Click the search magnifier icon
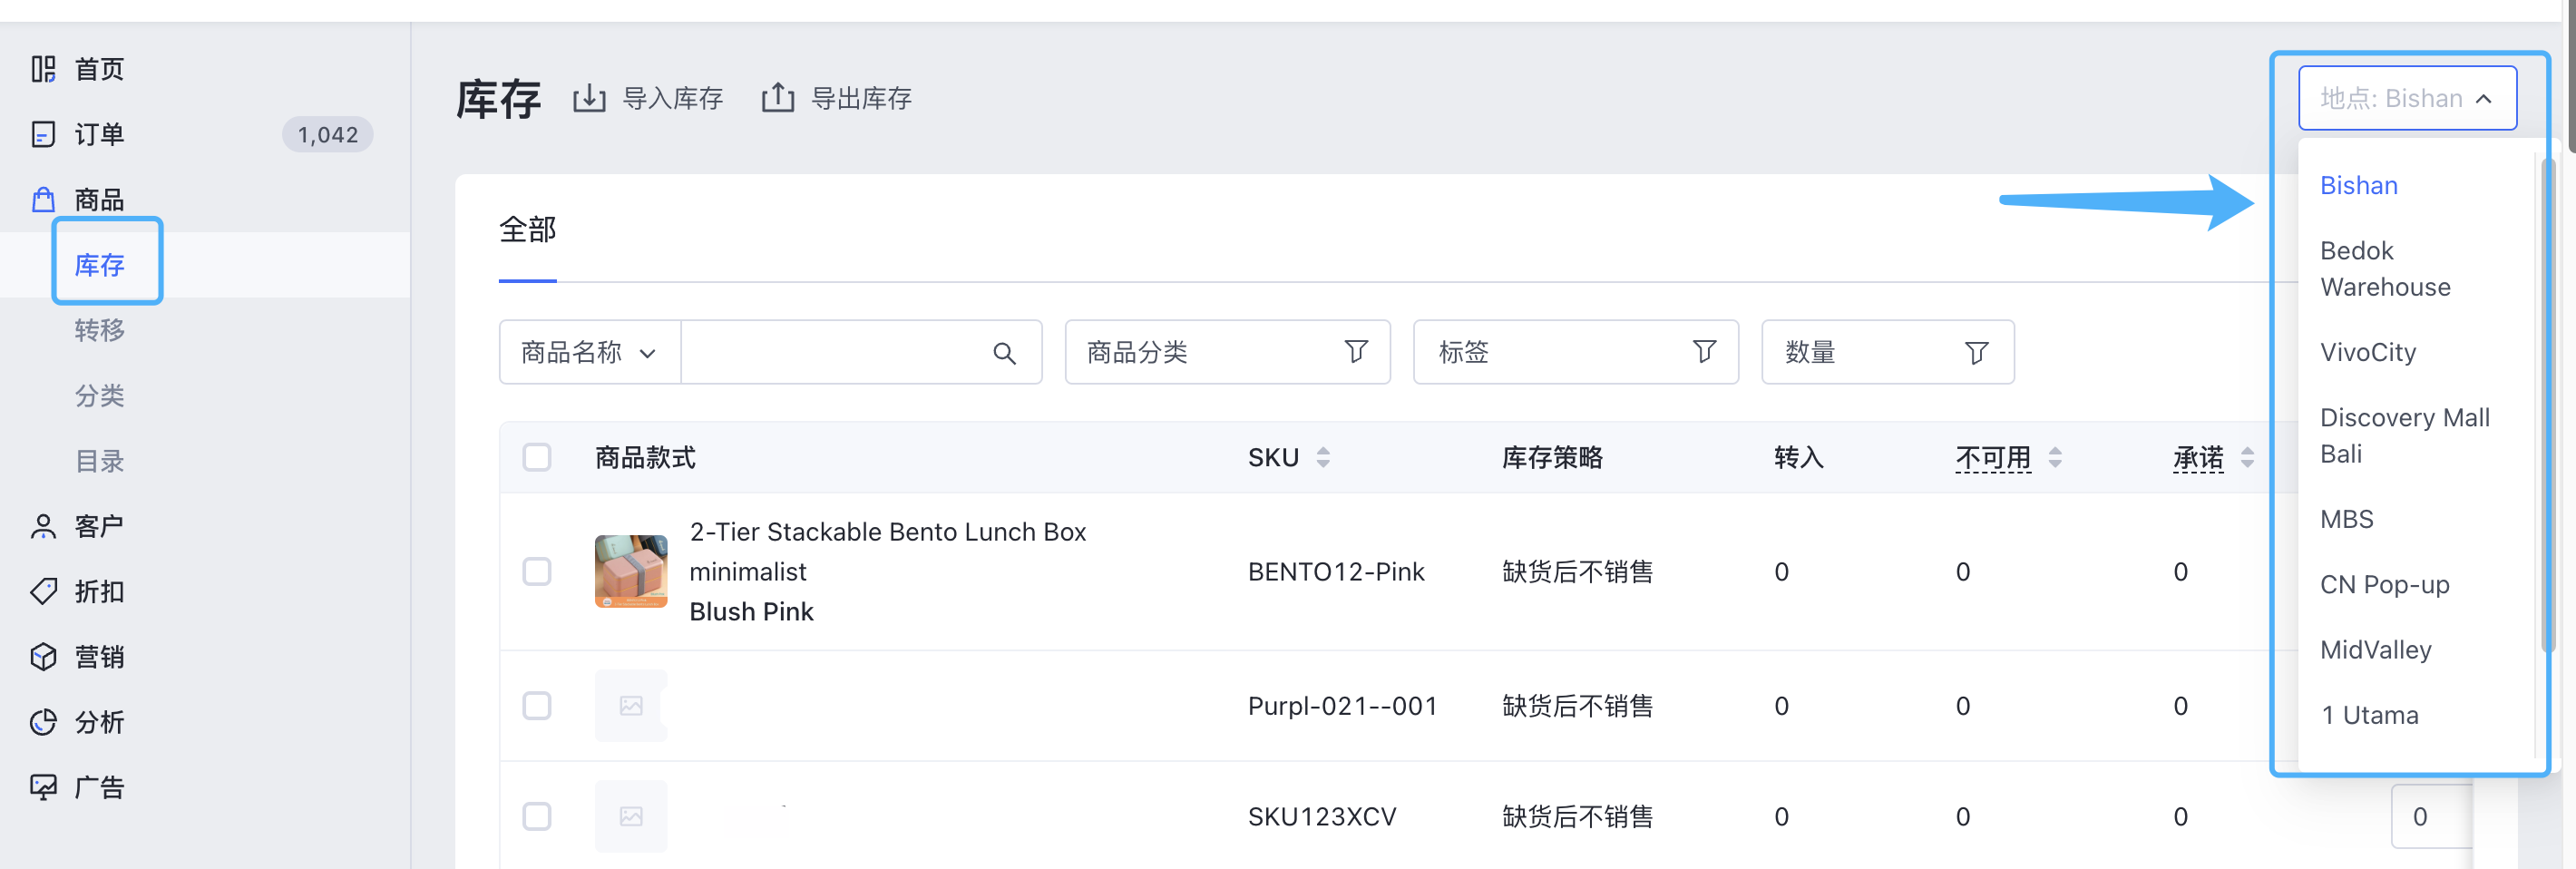The height and width of the screenshot is (869, 2576). coord(1004,353)
